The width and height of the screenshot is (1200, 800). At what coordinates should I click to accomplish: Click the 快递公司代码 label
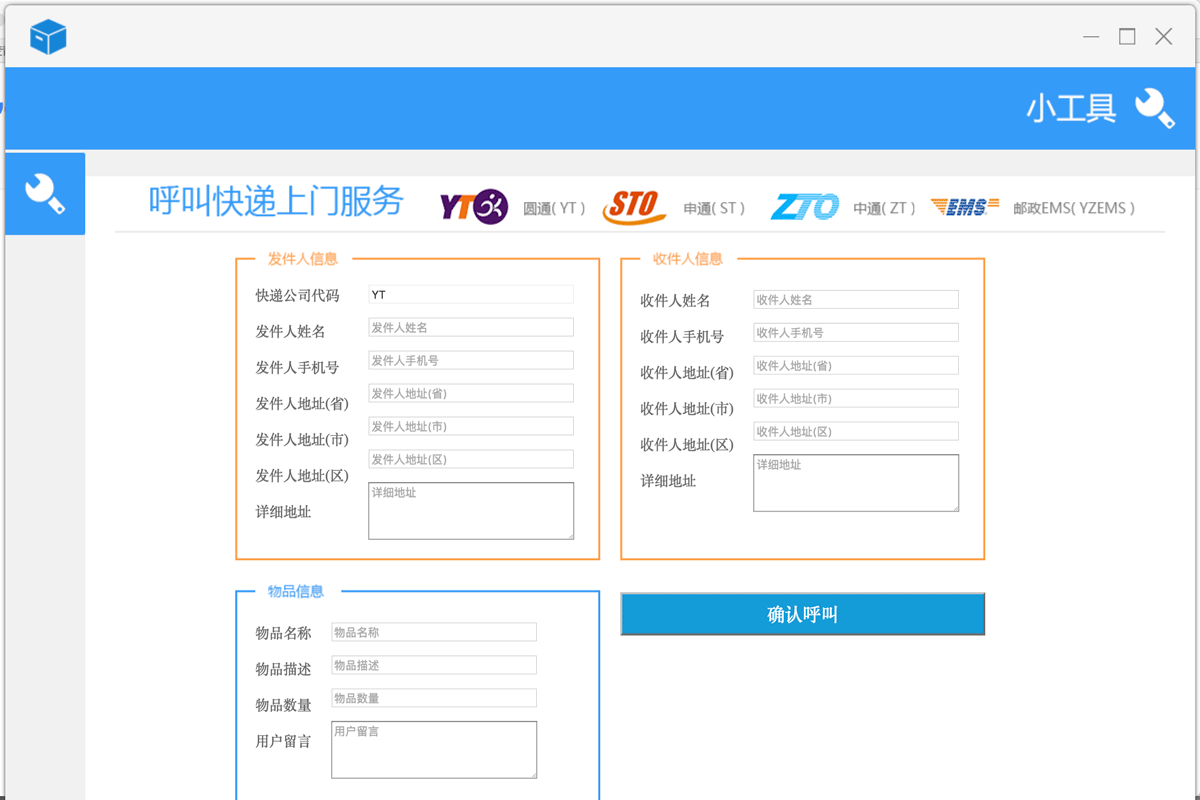pos(298,295)
